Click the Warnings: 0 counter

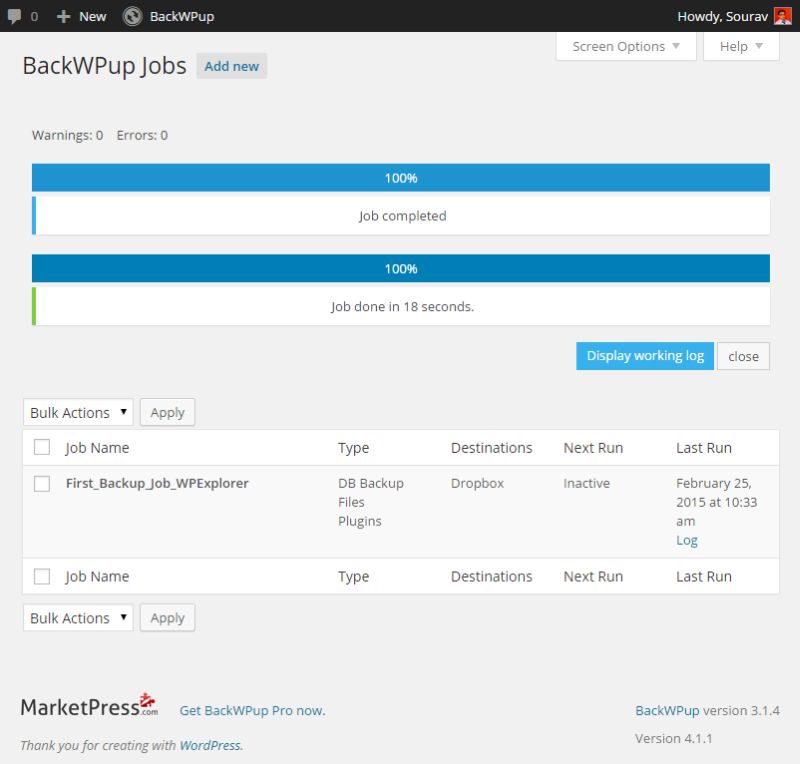coord(67,135)
